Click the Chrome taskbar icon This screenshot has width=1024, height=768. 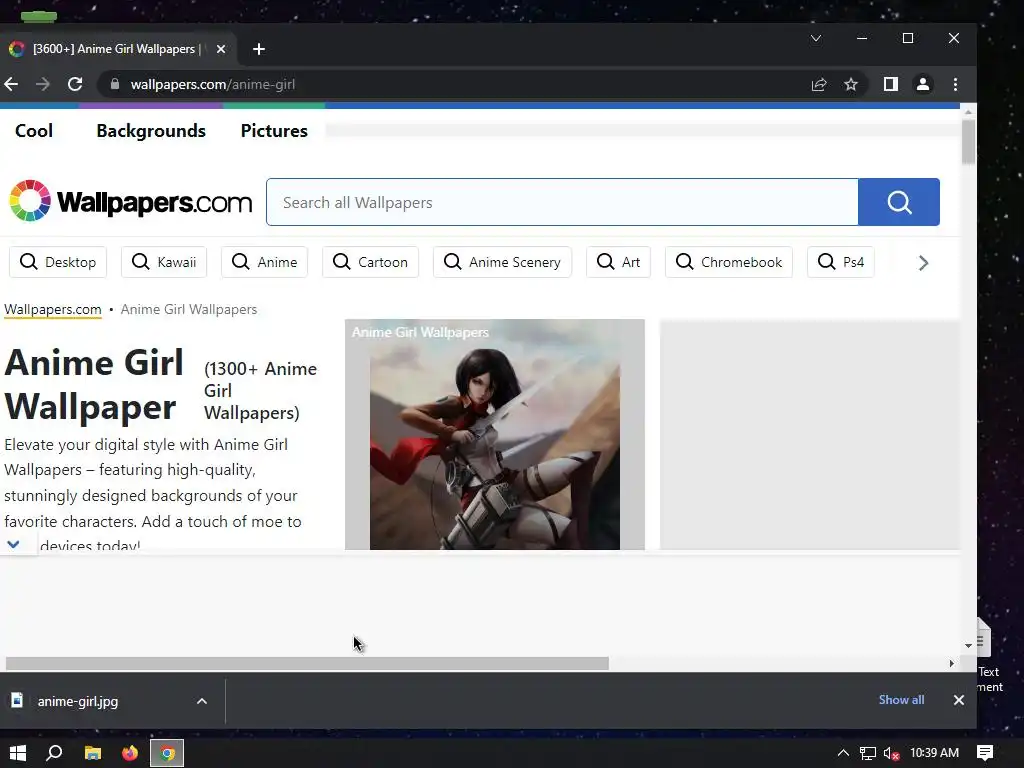(167, 753)
